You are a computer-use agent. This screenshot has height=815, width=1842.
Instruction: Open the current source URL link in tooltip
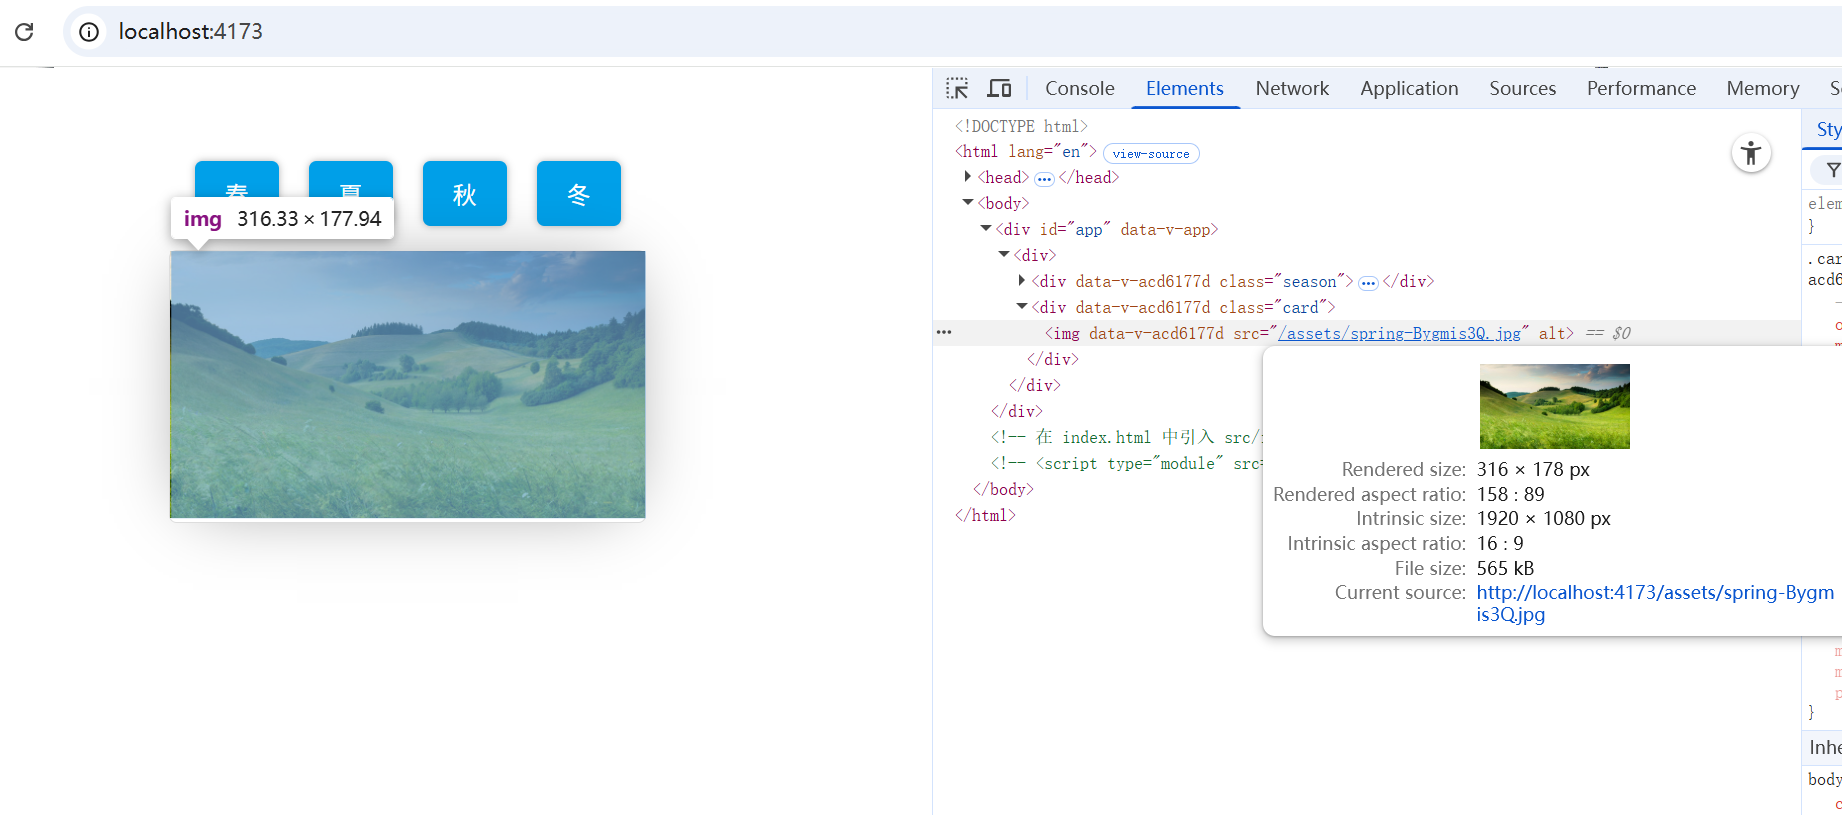click(1655, 603)
